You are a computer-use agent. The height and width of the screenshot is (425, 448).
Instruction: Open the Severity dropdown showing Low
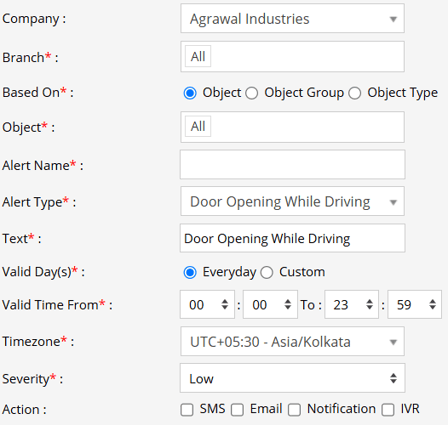[292, 378]
